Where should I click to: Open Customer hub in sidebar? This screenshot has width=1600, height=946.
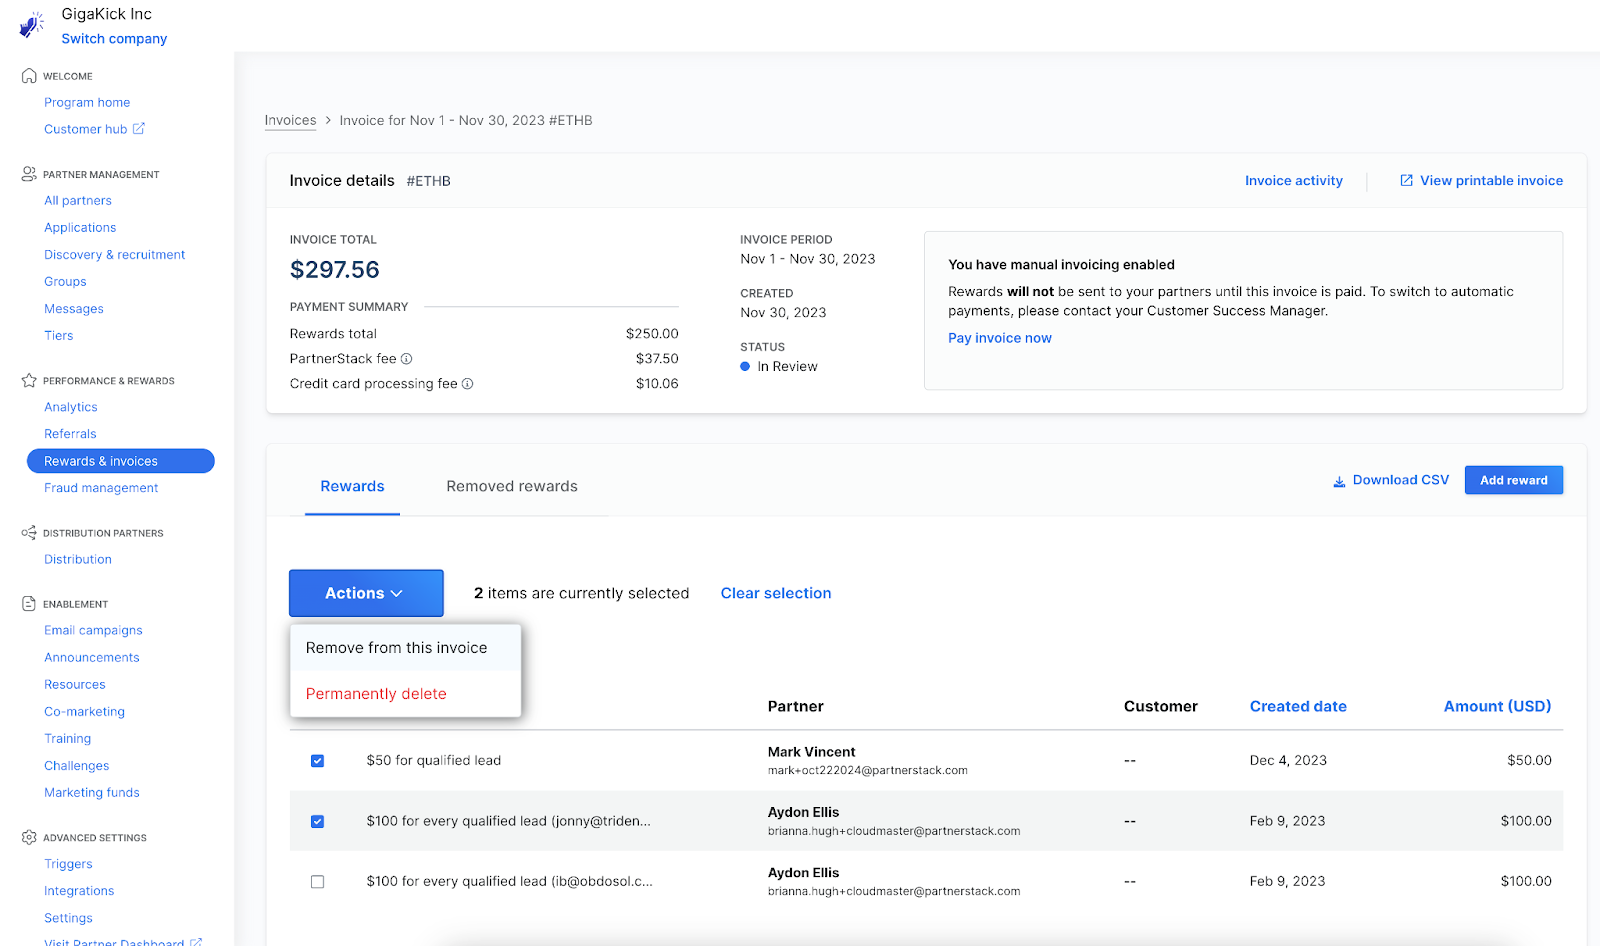[x=86, y=129]
